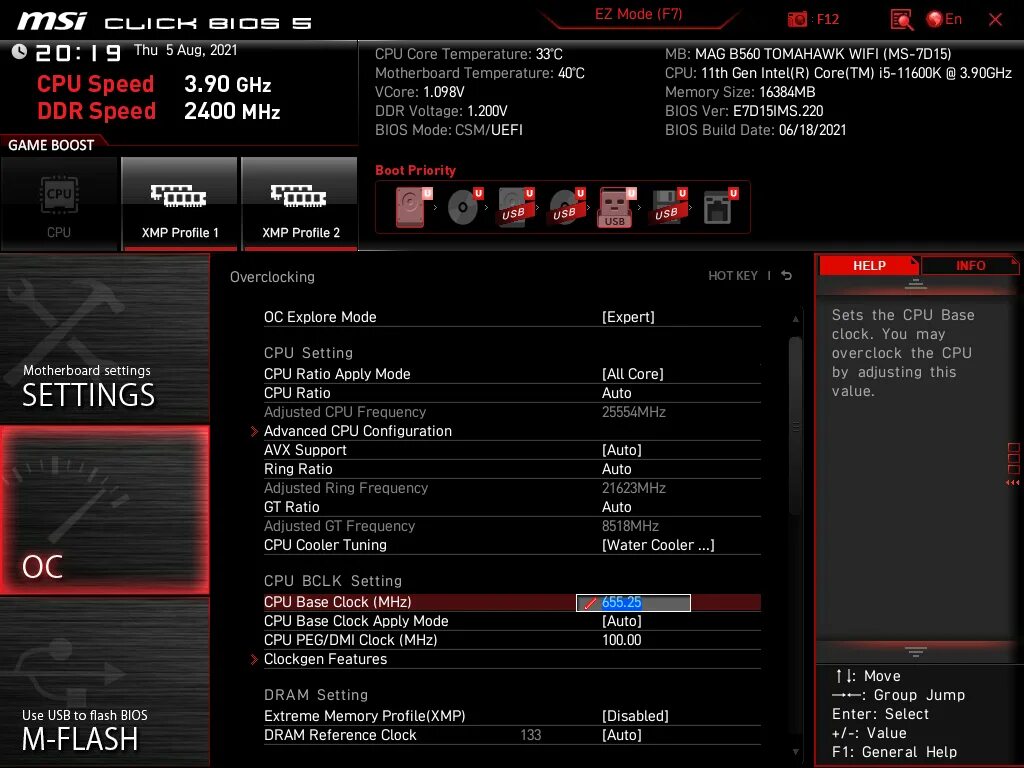Screen dimensions: 1024x768
Task: Click the BIOS Ver E7D15IMS.220 text
Action: click(744, 111)
